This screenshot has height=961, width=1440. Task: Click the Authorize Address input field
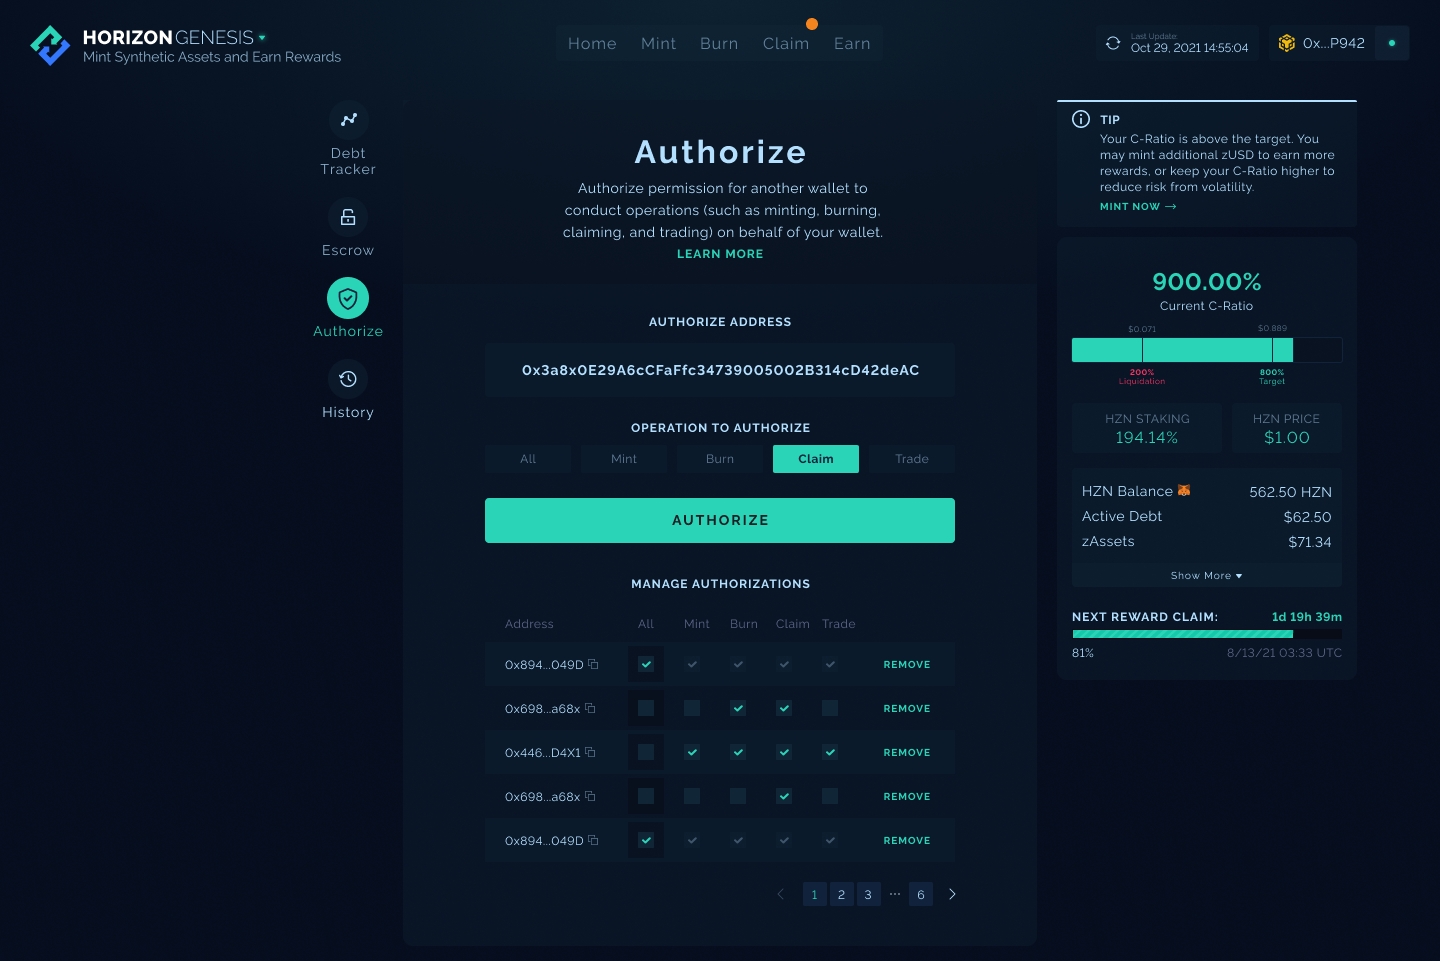(720, 370)
